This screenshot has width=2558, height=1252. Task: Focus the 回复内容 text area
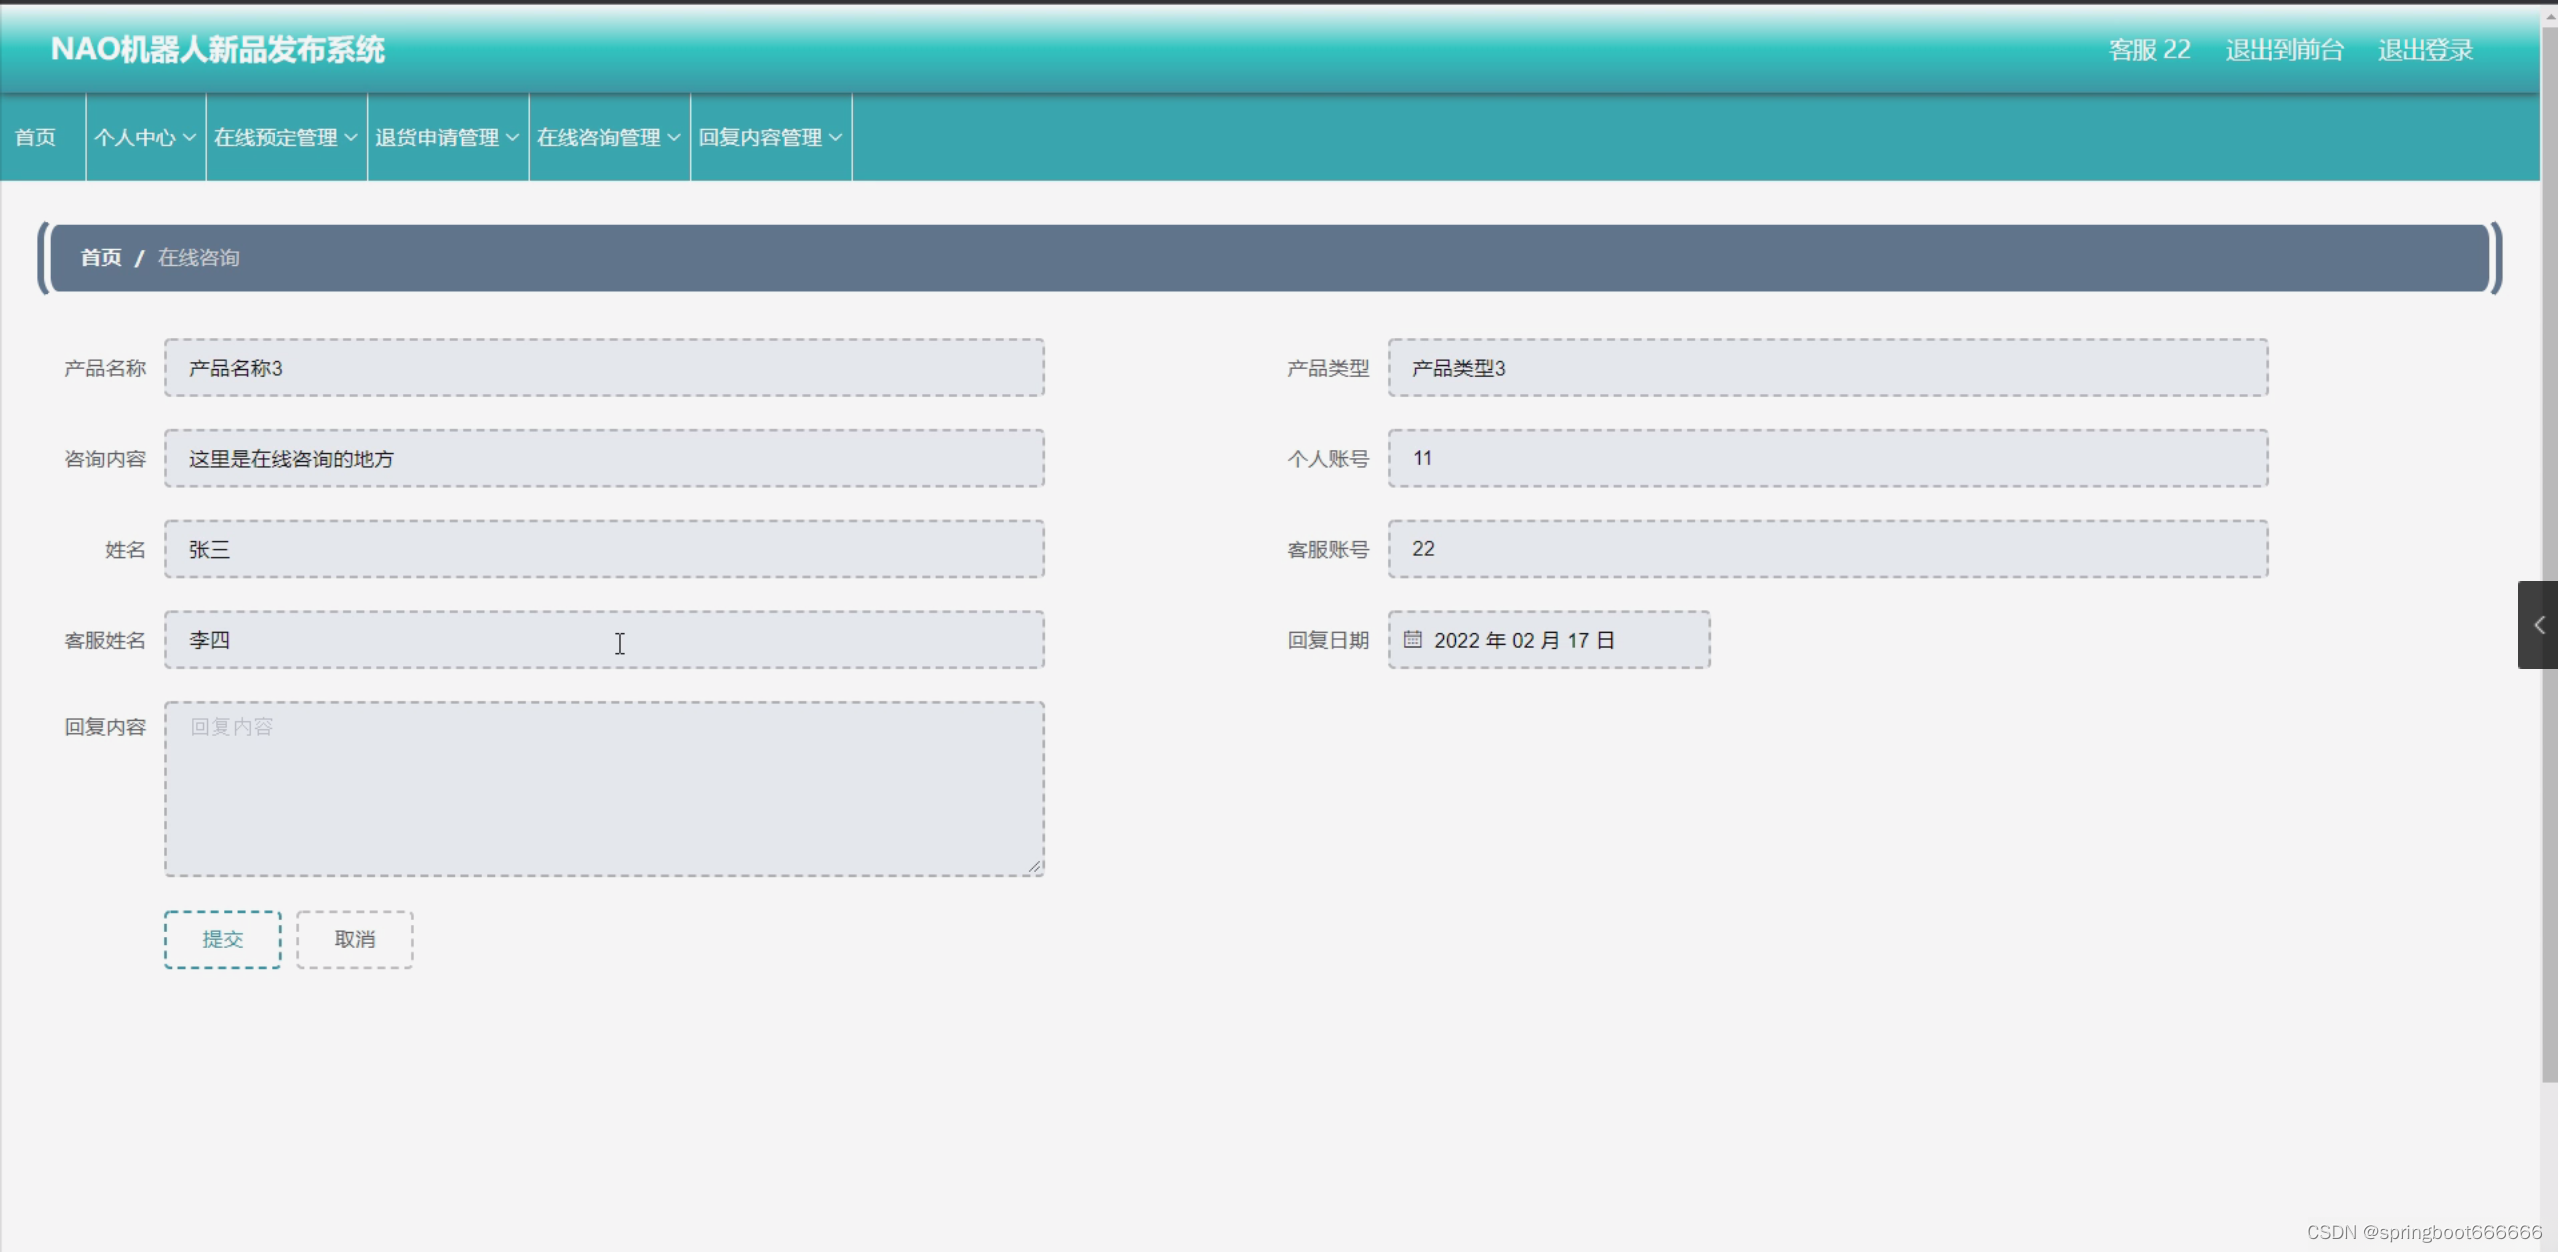click(x=604, y=788)
